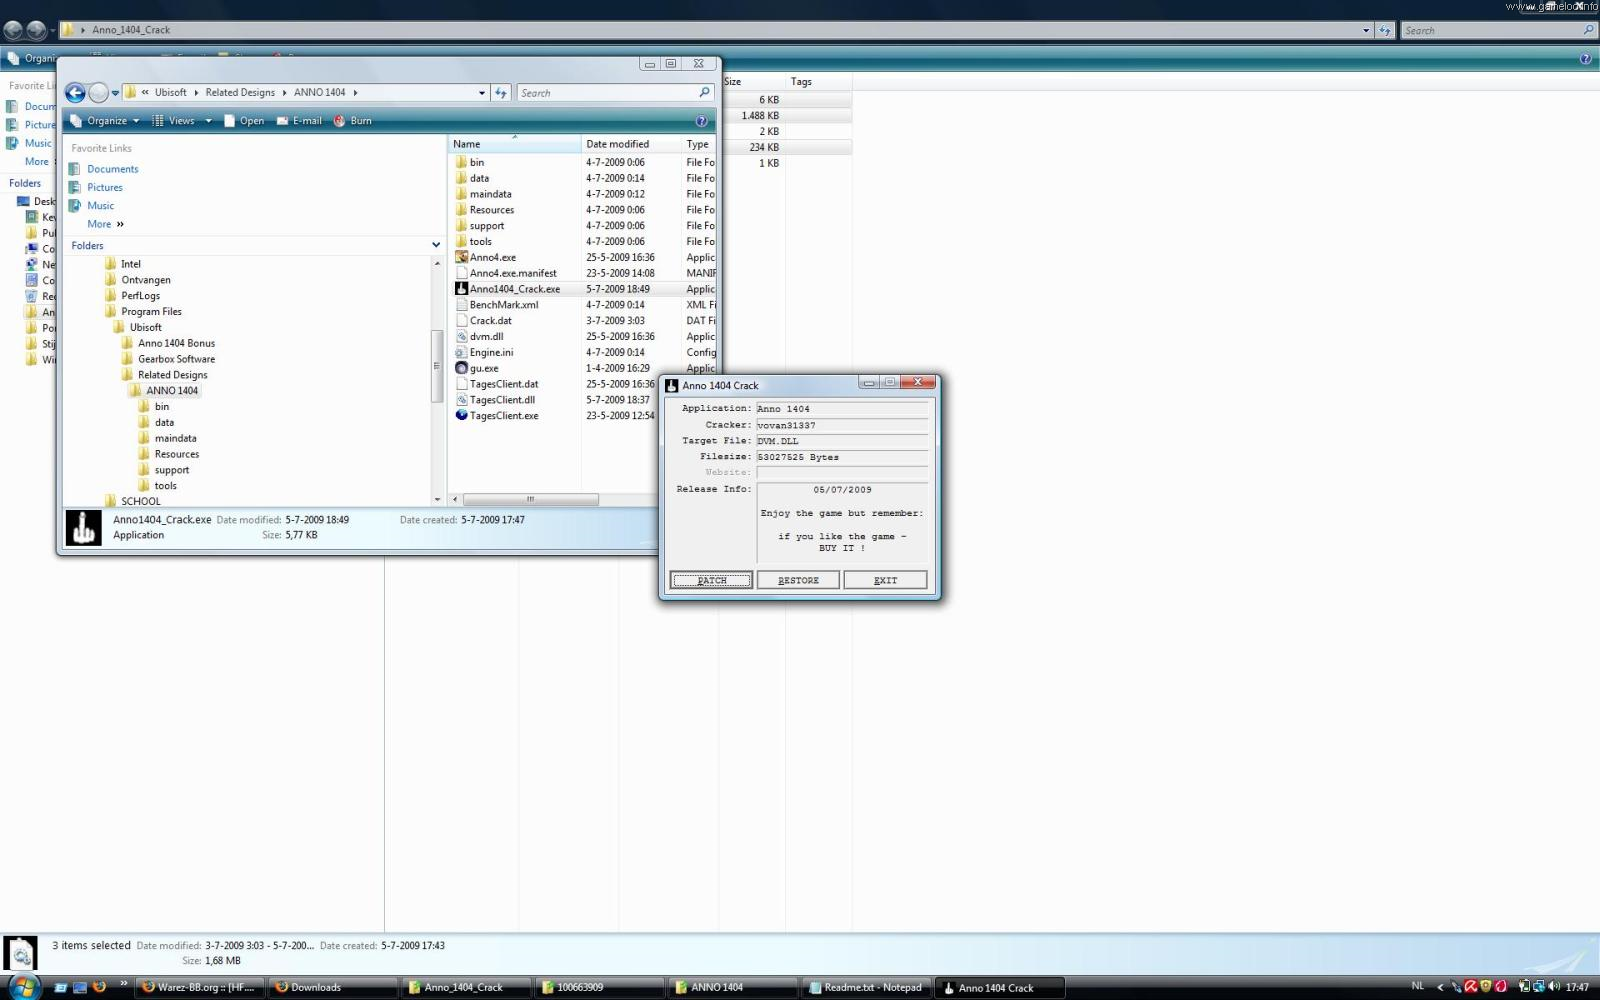1600x1000 pixels.
Task: Select Program Files in the folder tree
Action: point(143,312)
